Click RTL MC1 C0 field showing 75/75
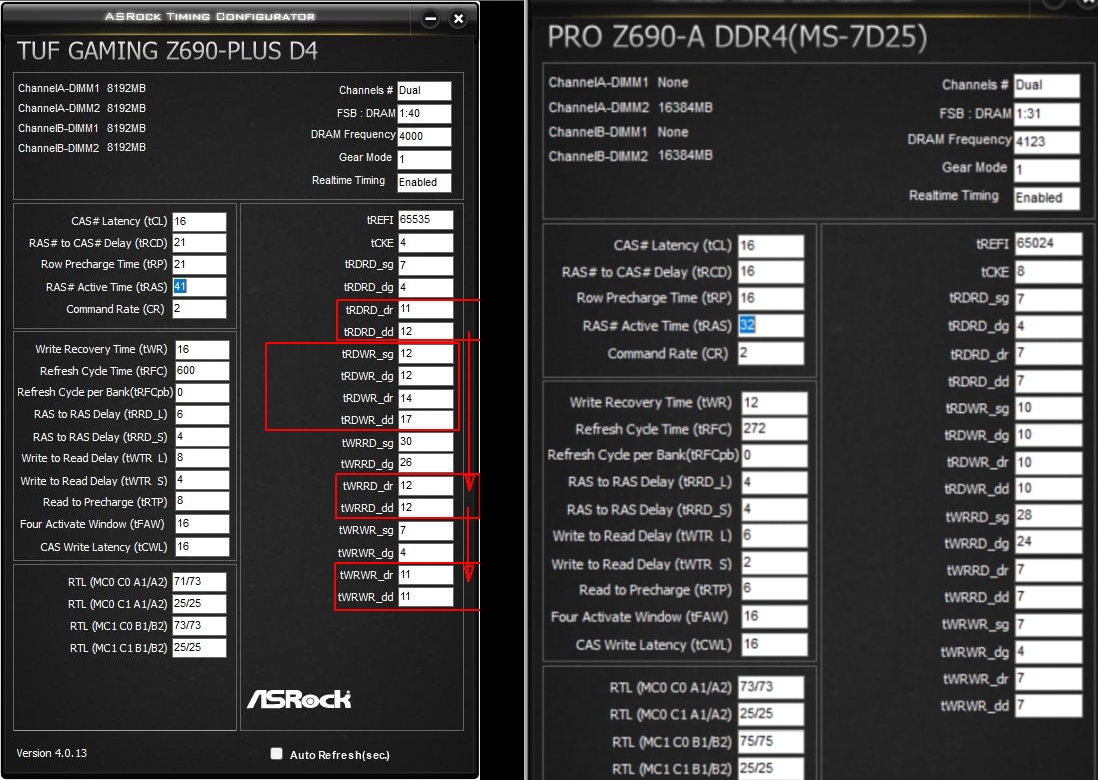 point(771,741)
